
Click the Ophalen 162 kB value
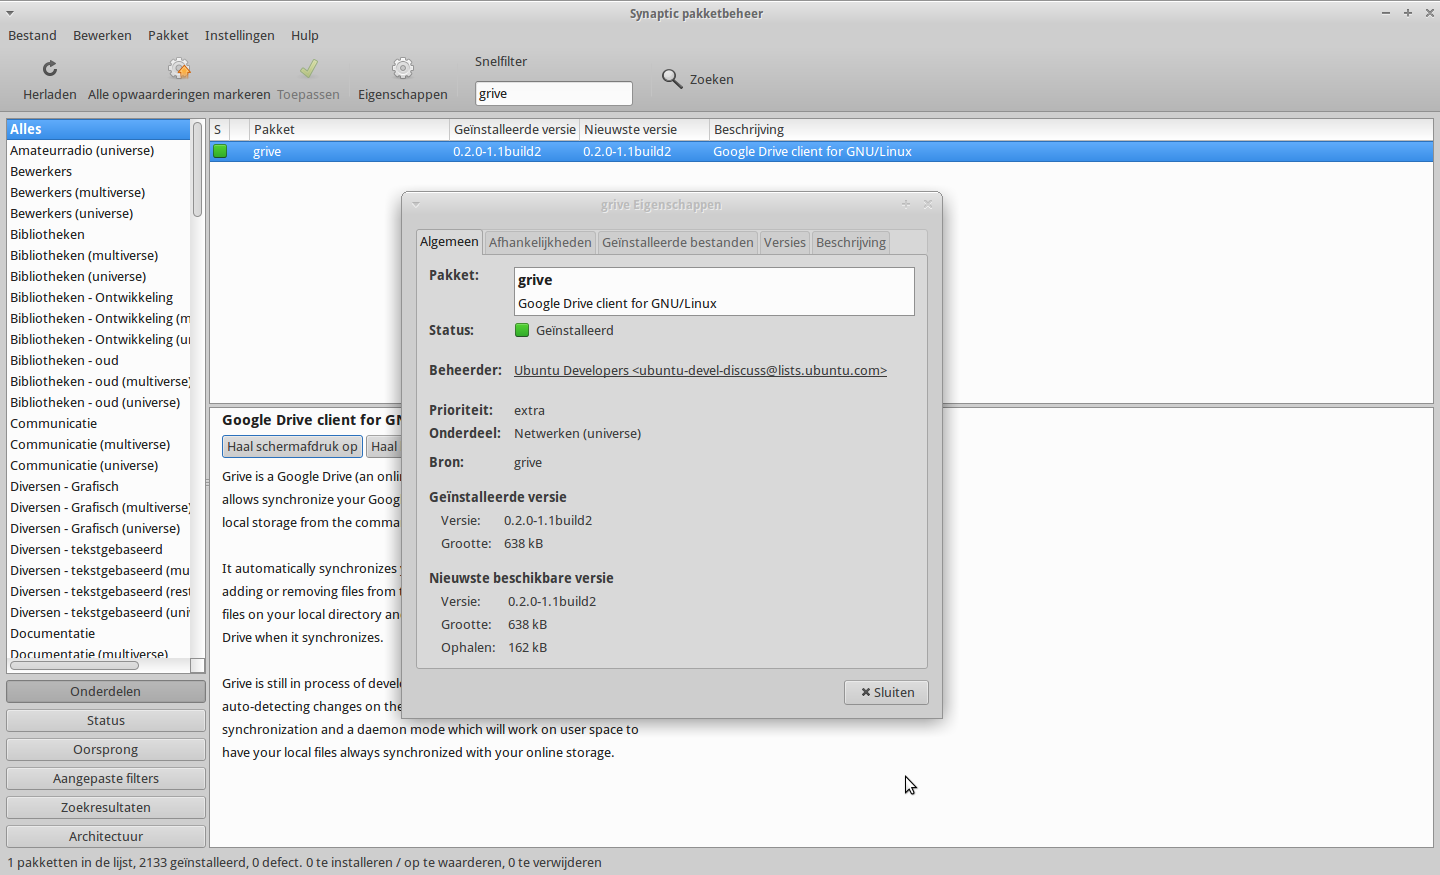(x=527, y=647)
